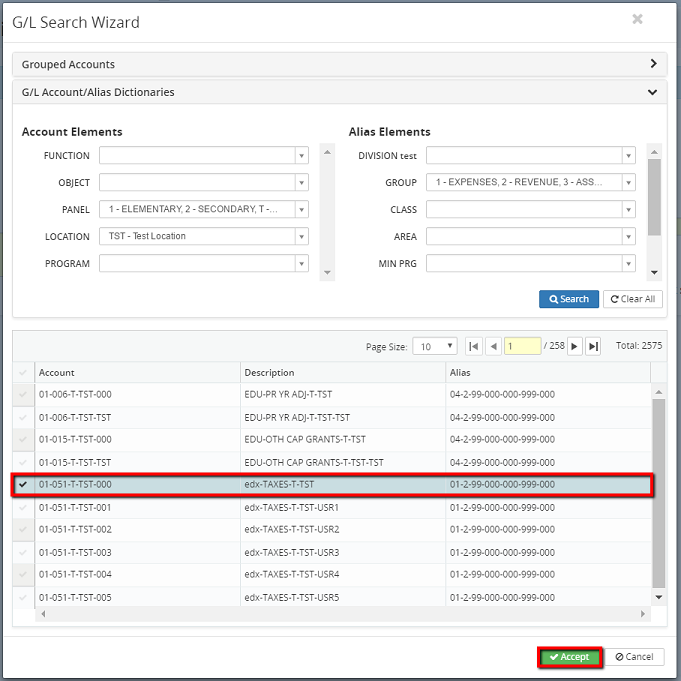Open the LOCATION dropdown
This screenshot has width=681, height=681.
[301, 237]
